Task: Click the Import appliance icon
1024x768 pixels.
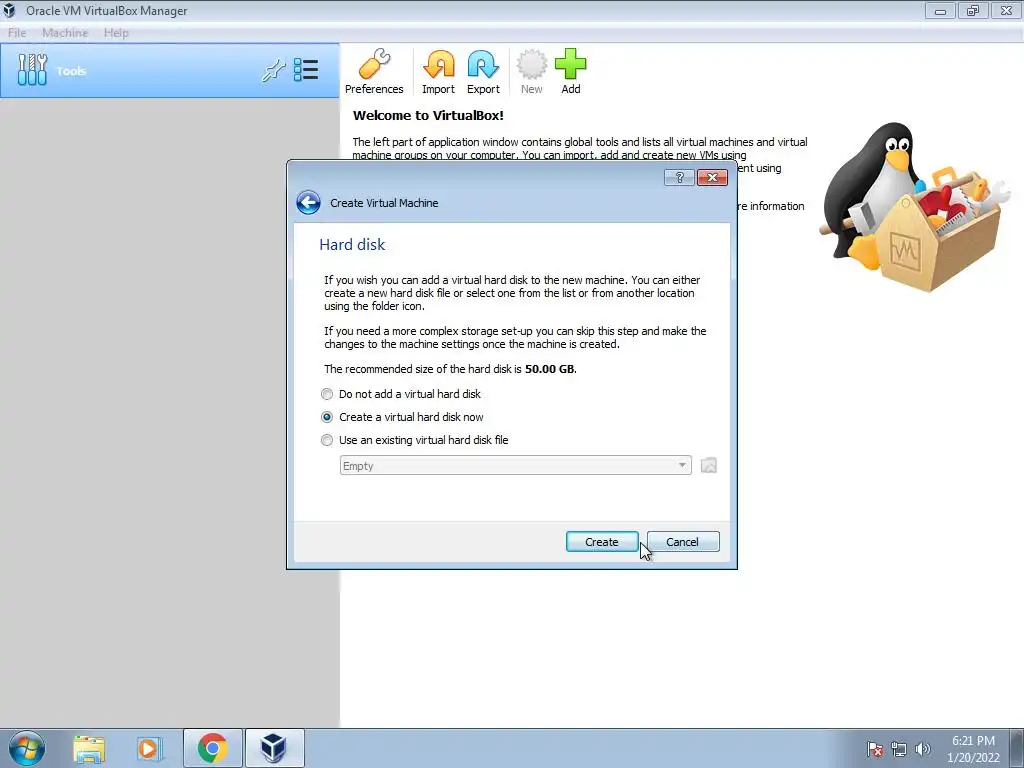Action: [x=438, y=72]
